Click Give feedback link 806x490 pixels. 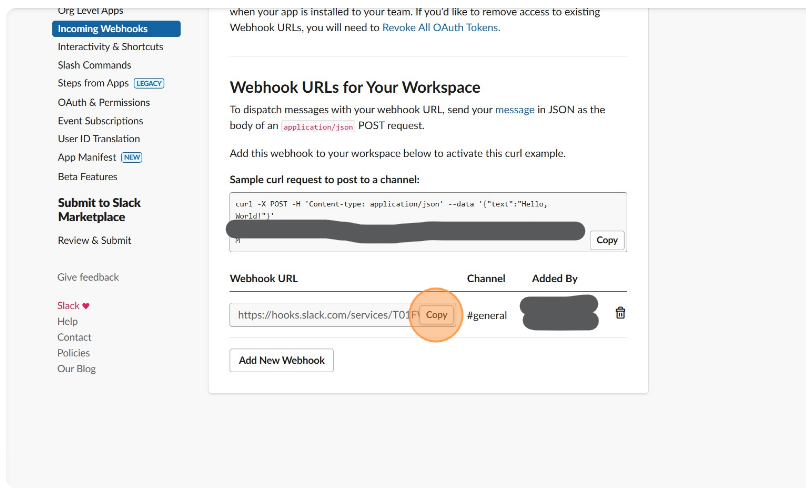(88, 277)
